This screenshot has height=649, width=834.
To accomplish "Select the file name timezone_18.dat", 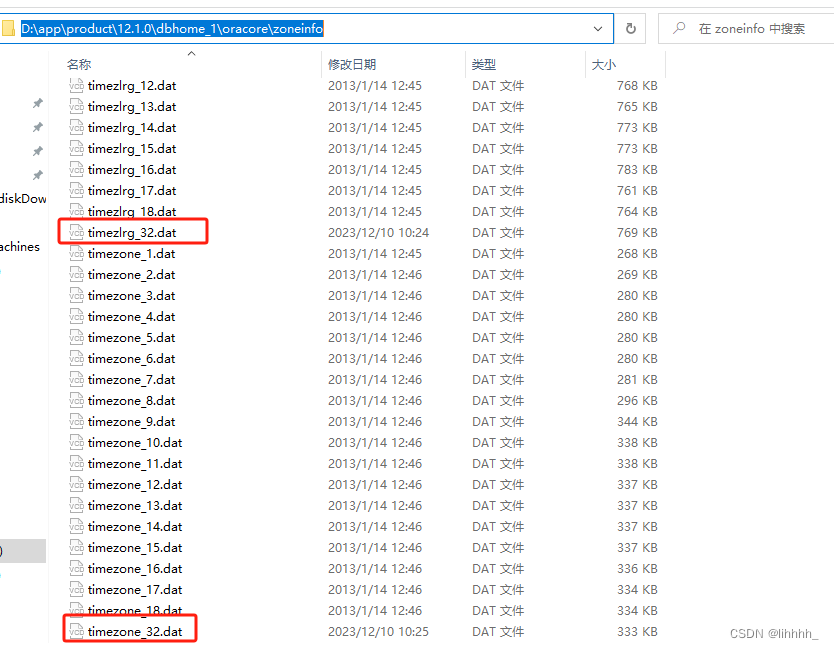I will click(135, 611).
